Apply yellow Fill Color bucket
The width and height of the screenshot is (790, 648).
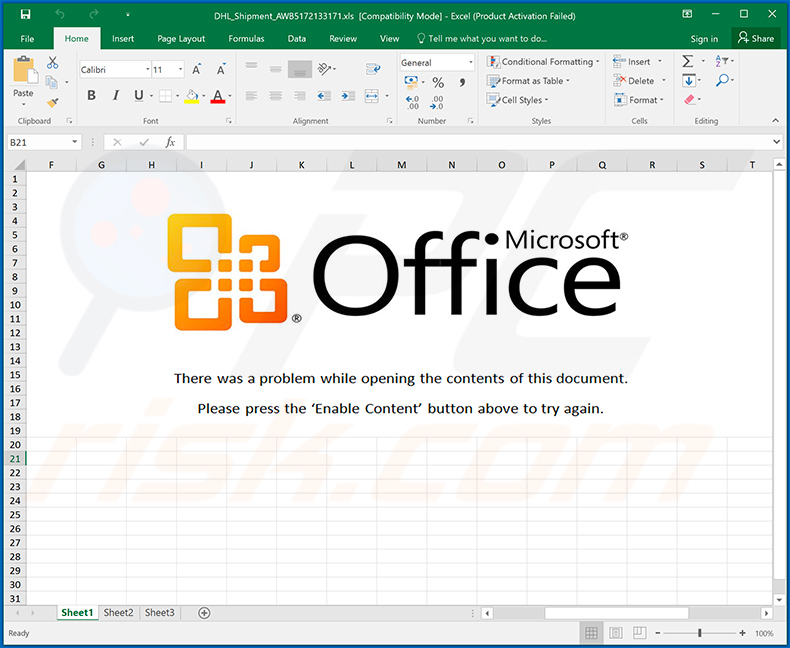pyautogui.click(x=192, y=96)
